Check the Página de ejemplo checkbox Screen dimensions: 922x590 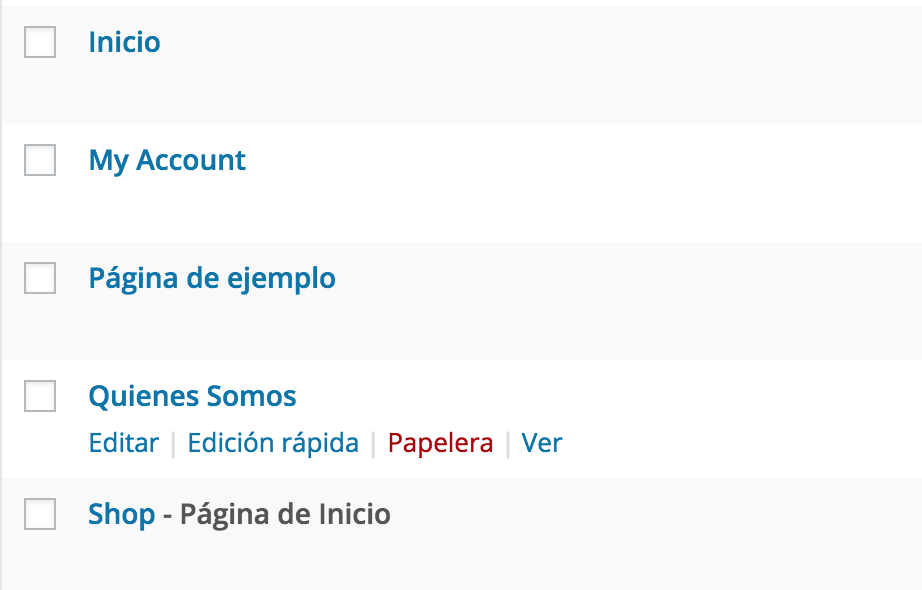point(39,278)
